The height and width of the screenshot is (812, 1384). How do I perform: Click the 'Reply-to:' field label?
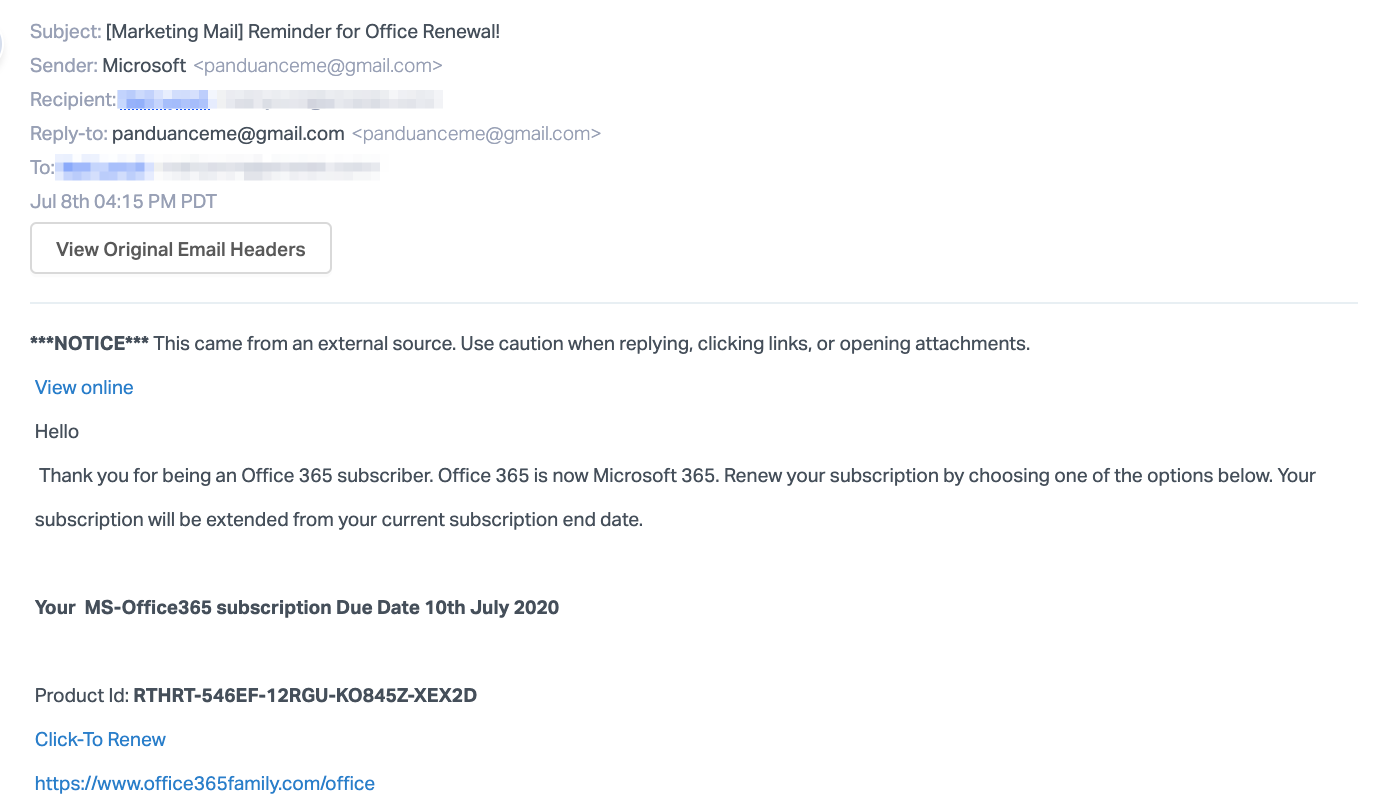(69, 134)
